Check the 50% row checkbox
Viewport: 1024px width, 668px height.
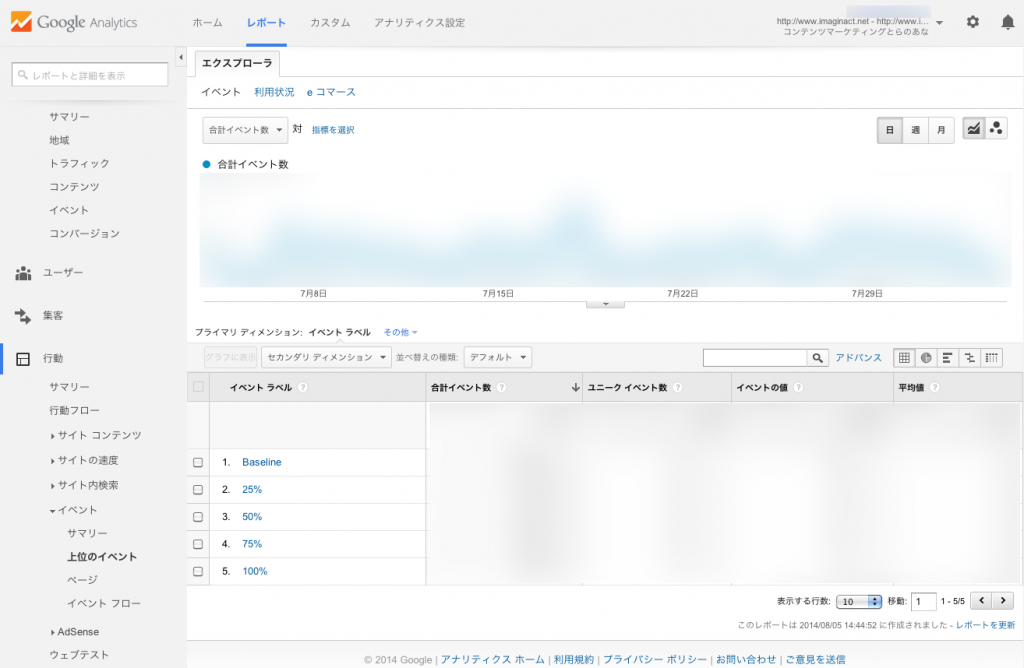click(x=198, y=517)
